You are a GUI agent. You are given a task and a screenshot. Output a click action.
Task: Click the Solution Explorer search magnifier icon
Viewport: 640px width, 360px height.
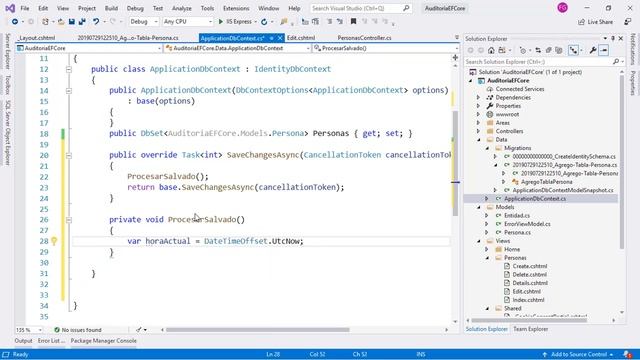616,62
